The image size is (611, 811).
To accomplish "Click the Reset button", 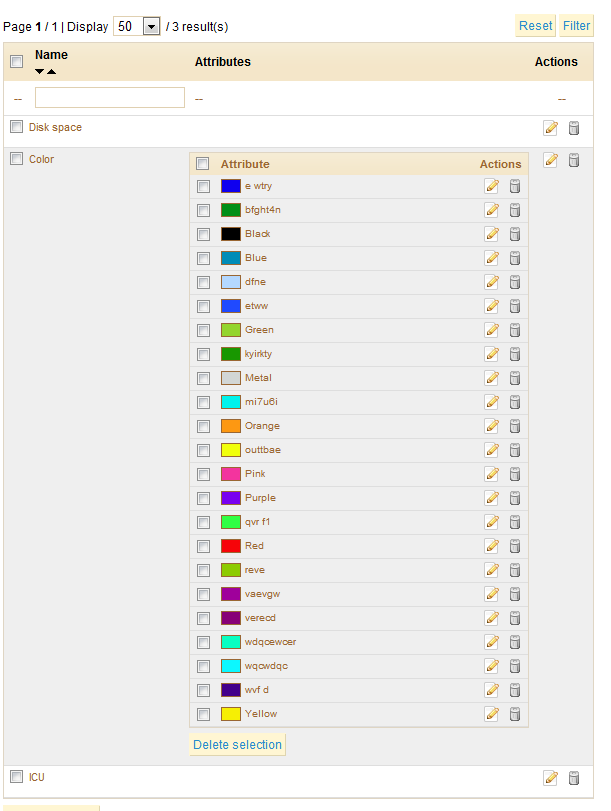I will pyautogui.click(x=535, y=26).
